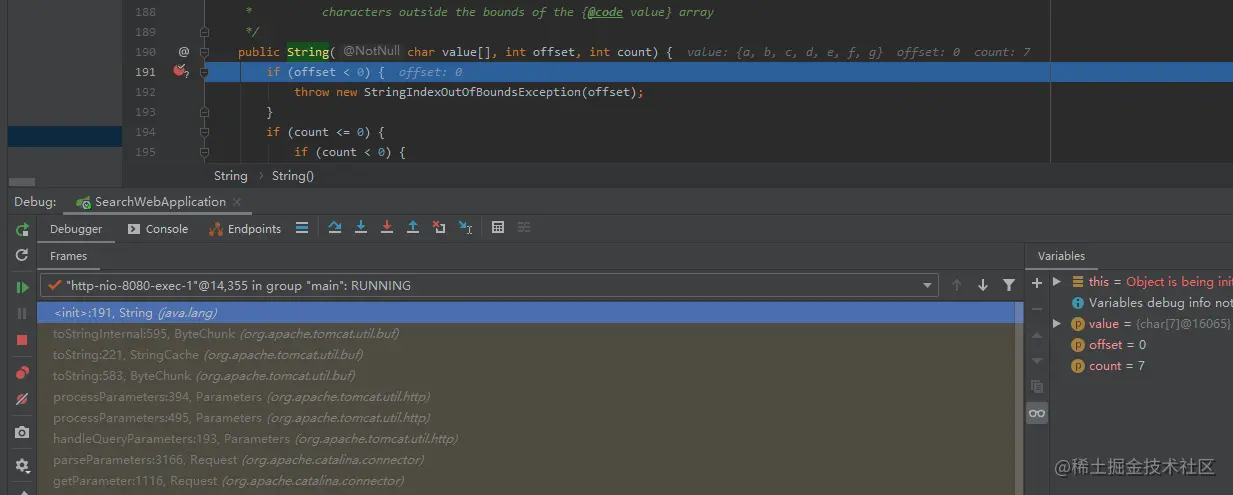The width and height of the screenshot is (1233, 495).
Task: Click the Step Over icon
Action: pos(335,228)
